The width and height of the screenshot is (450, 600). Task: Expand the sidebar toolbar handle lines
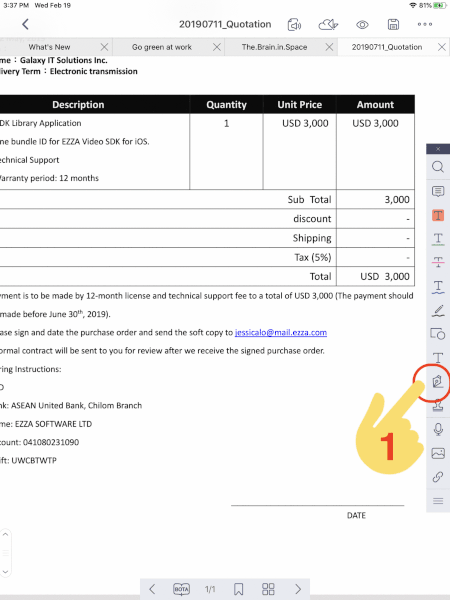(x=438, y=501)
